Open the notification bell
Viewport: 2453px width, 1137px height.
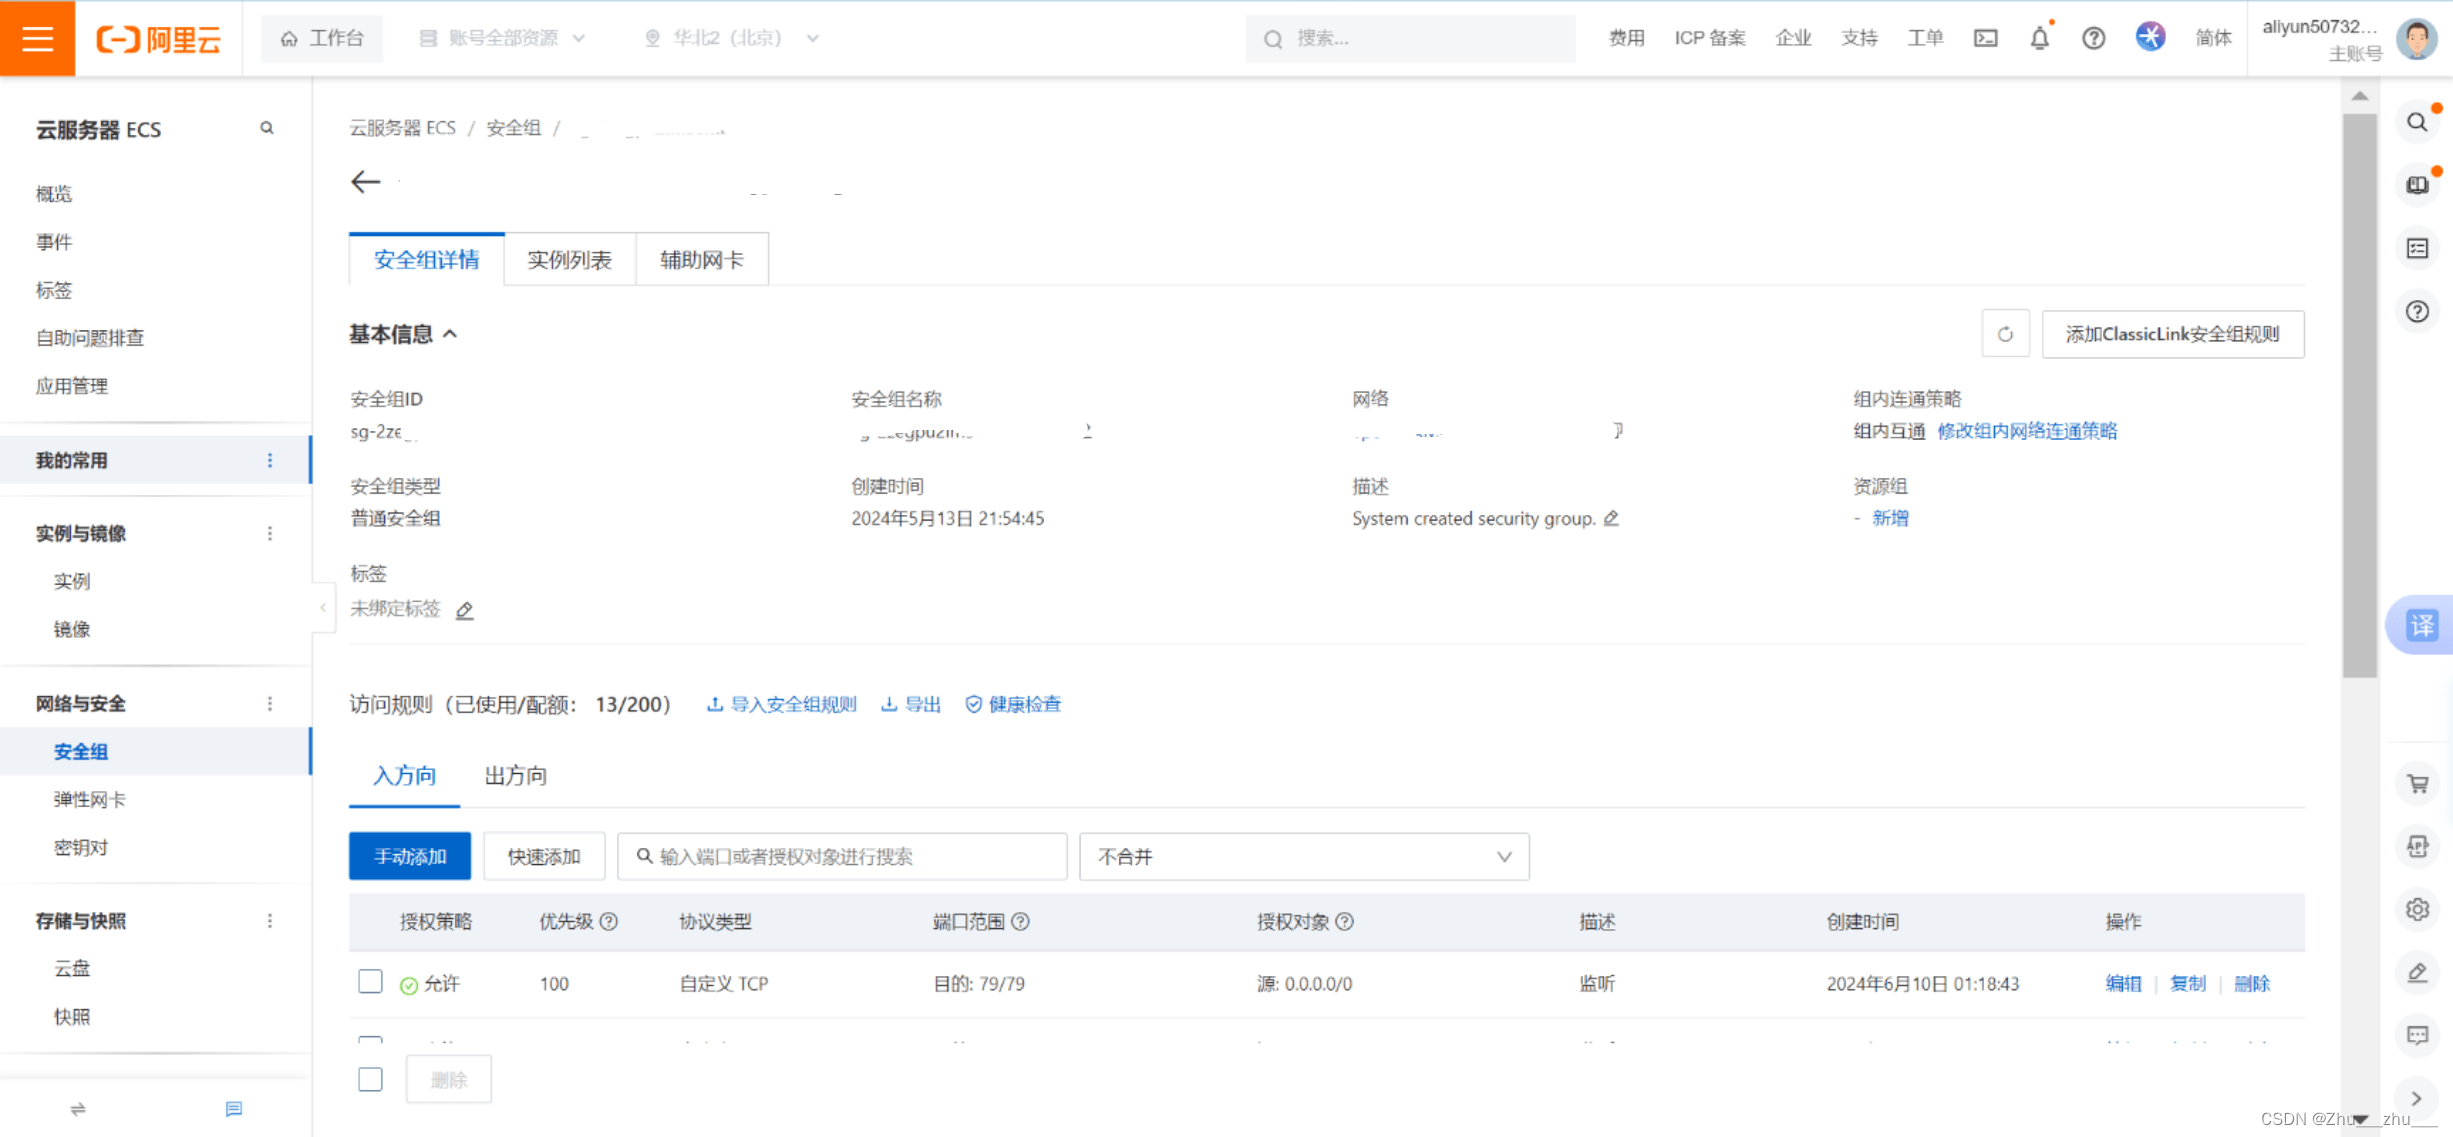tap(2039, 38)
